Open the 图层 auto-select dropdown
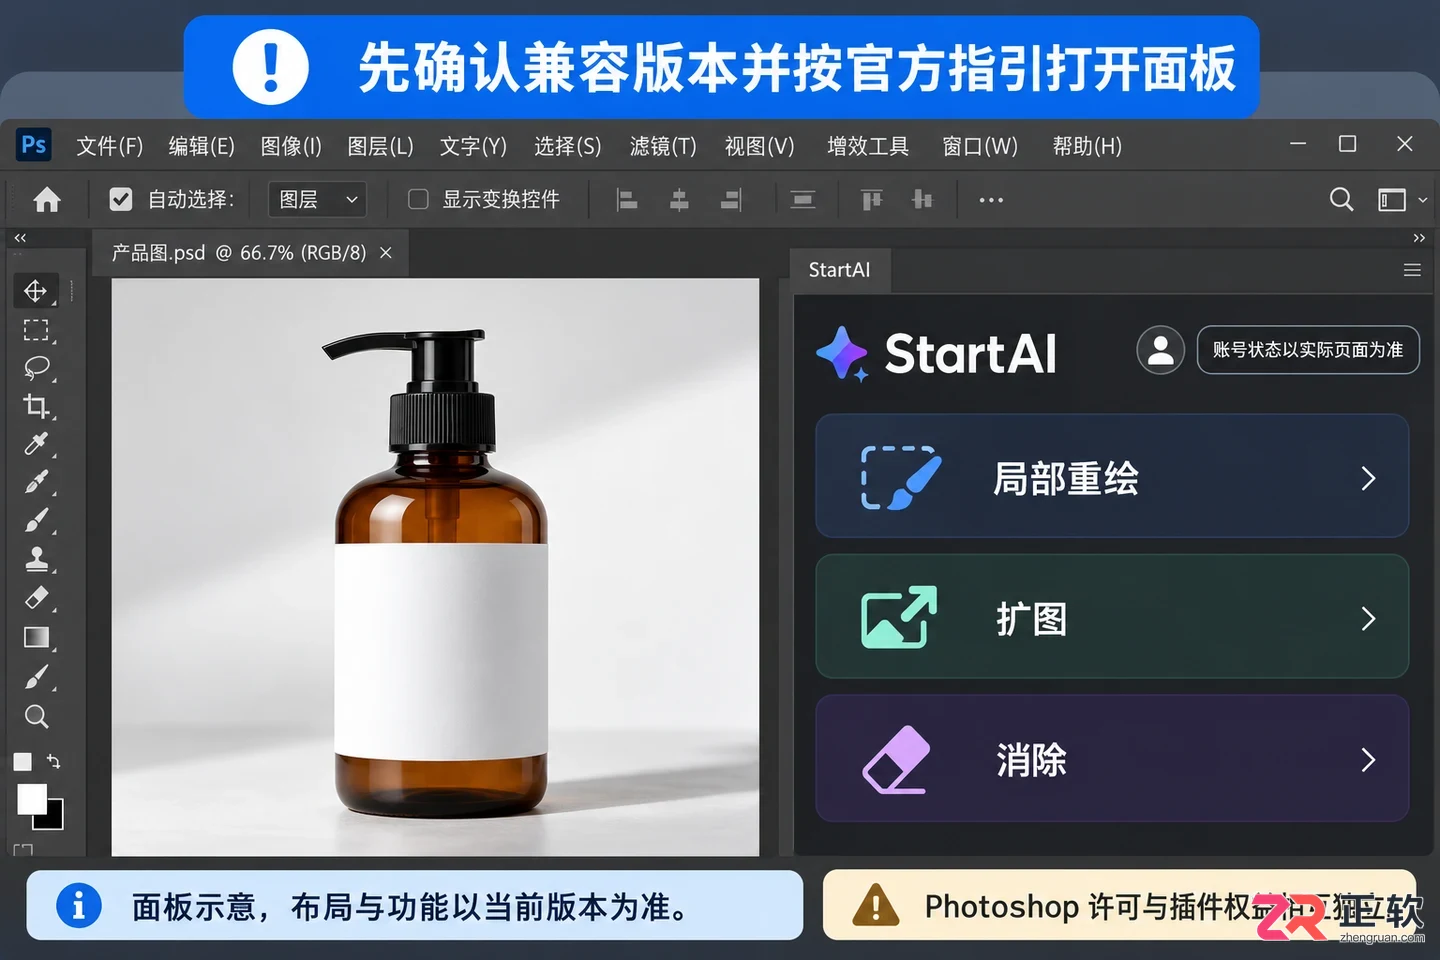The width and height of the screenshot is (1440, 960). [317, 200]
